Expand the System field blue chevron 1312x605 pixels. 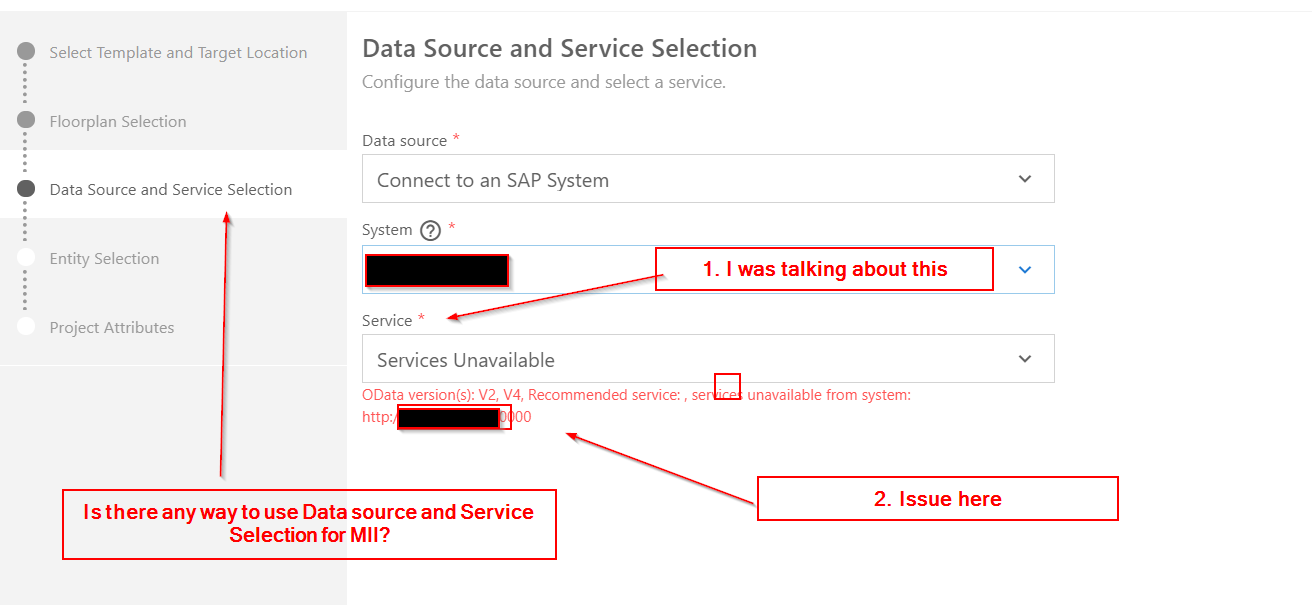1024,270
